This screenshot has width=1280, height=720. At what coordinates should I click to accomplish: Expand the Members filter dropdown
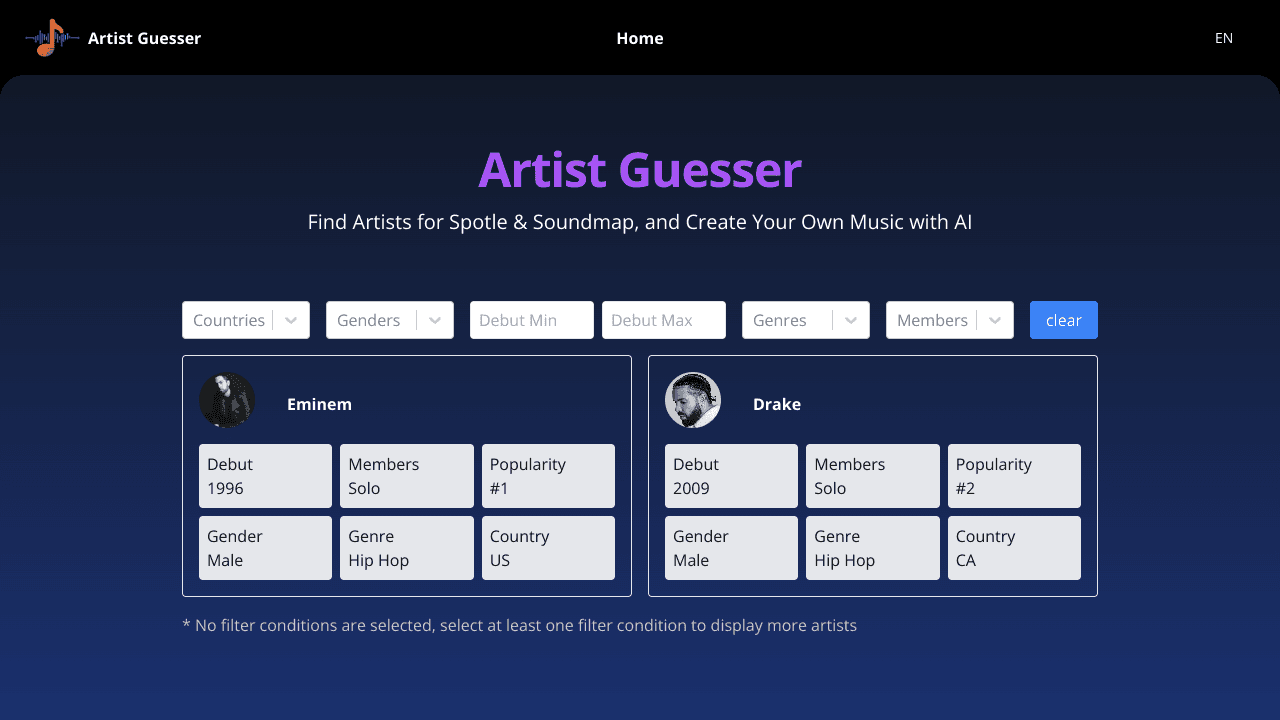(x=950, y=320)
